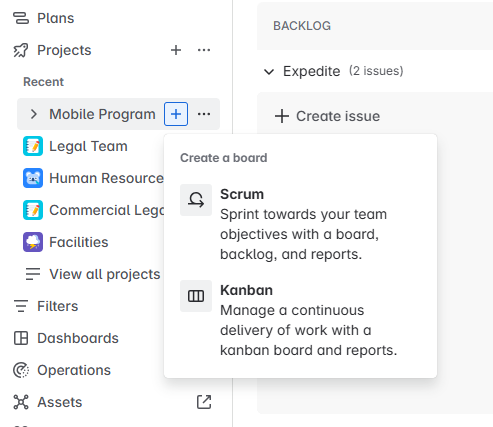
Task: Collapse the Expedite swimlane
Action: point(269,71)
